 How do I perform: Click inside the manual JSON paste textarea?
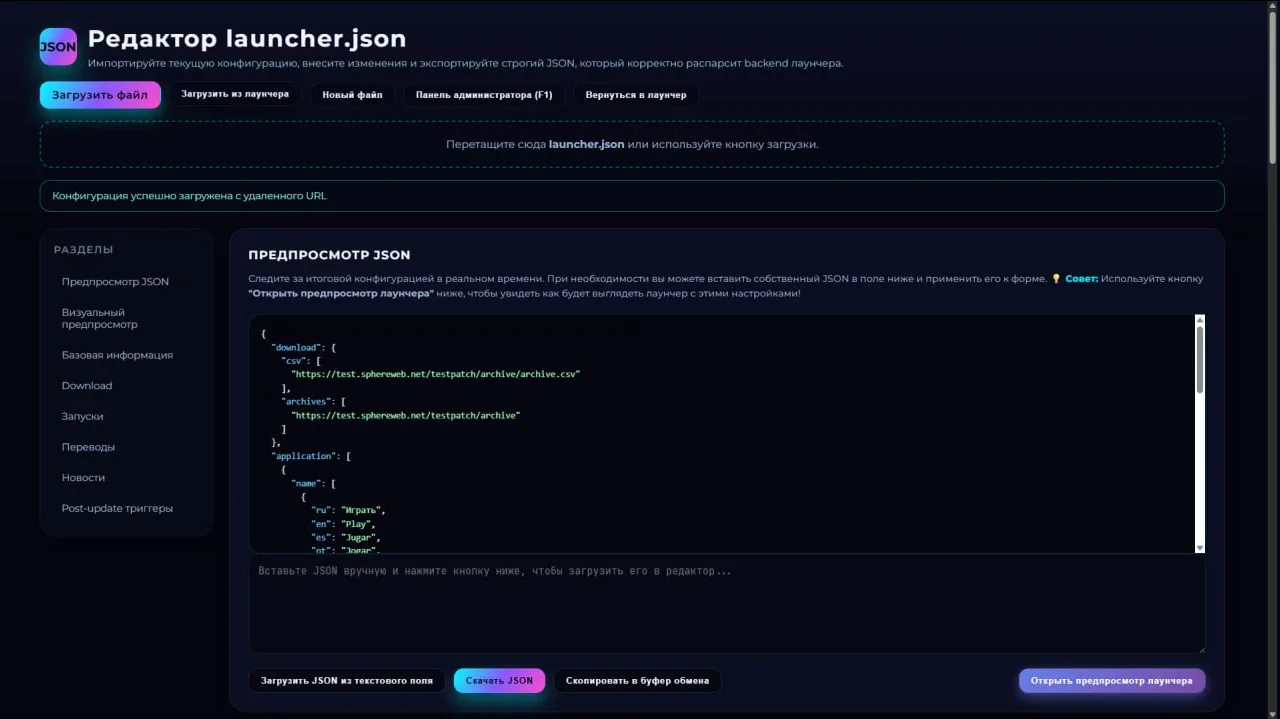tap(726, 606)
